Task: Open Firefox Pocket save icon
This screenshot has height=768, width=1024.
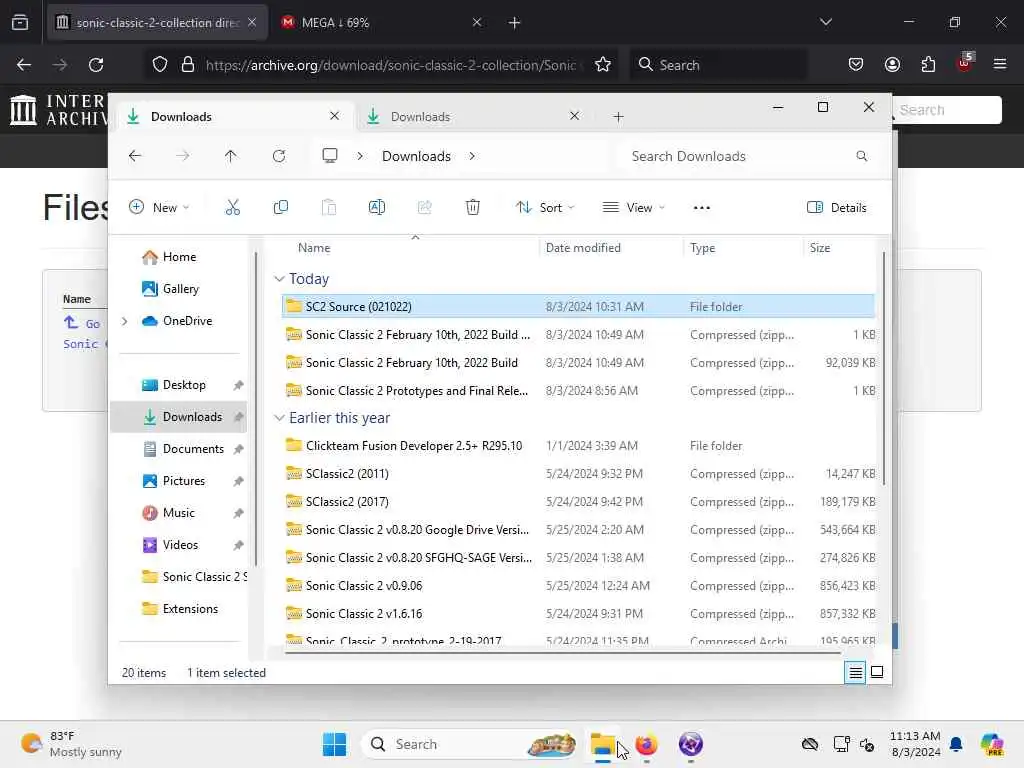Action: pyautogui.click(x=856, y=65)
